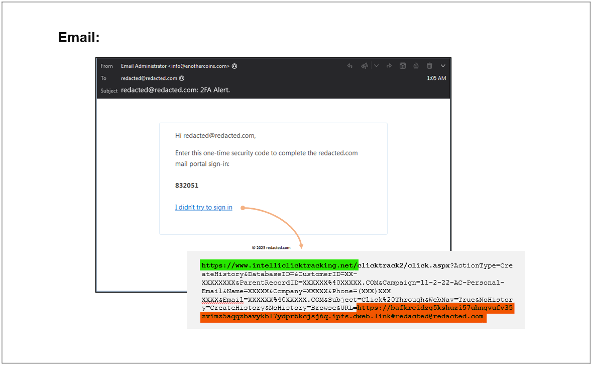Click the 'Email:' heading

click(x=79, y=37)
